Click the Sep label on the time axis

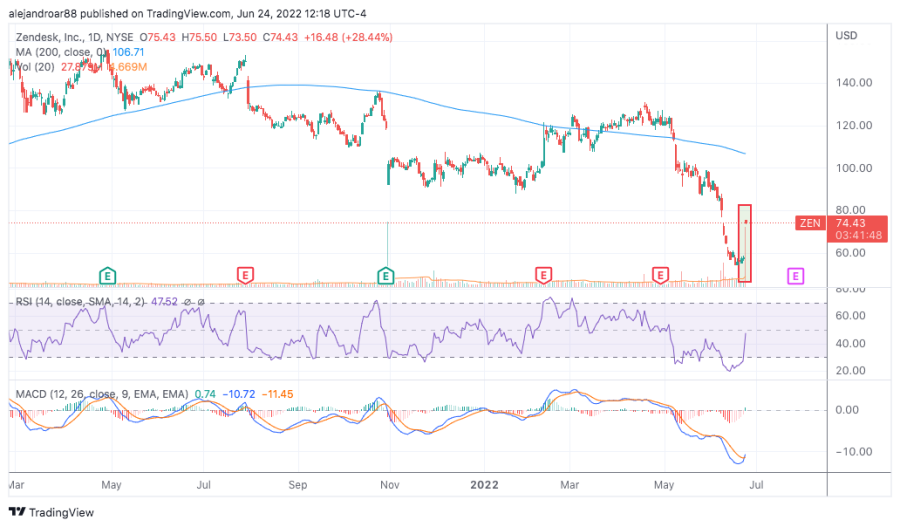click(297, 485)
